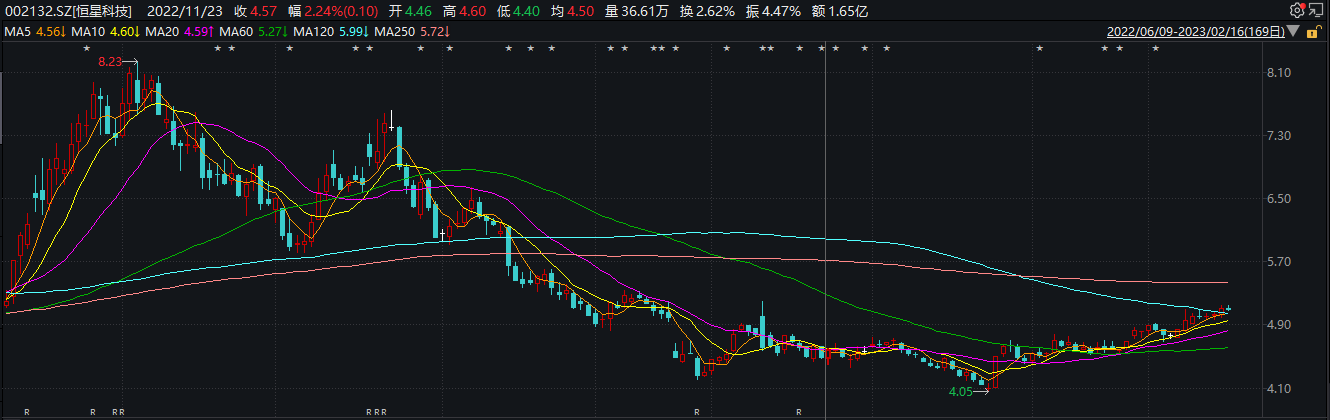Click the 7.30 price axis label
This screenshot has width=1330, height=420.
(x=1280, y=136)
